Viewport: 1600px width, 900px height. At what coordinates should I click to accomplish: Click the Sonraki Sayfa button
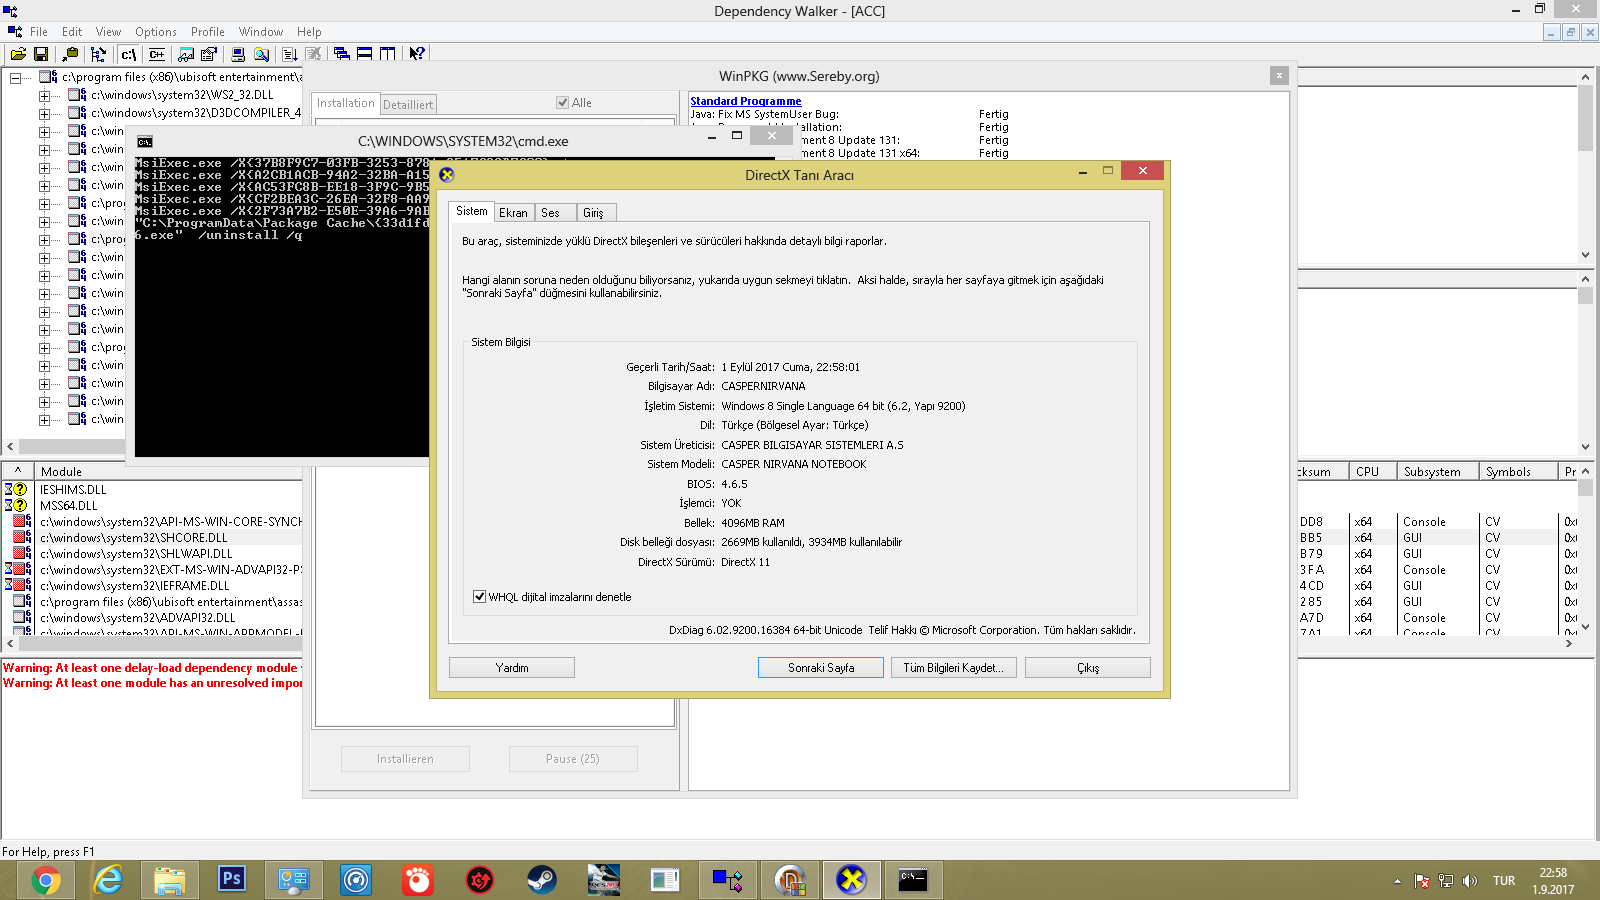pyautogui.click(x=821, y=668)
